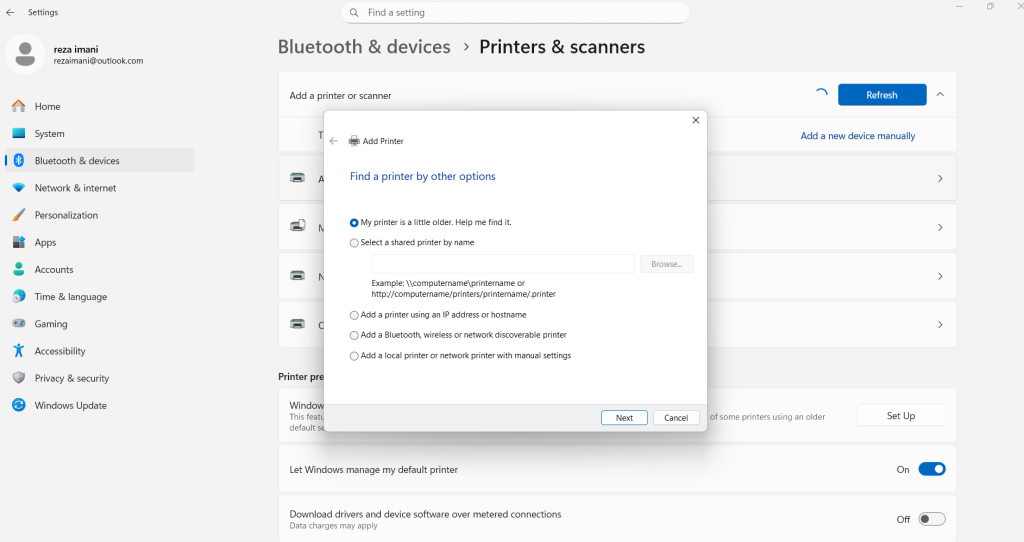
Task: Click the Settings back arrow
Action: click(10, 12)
